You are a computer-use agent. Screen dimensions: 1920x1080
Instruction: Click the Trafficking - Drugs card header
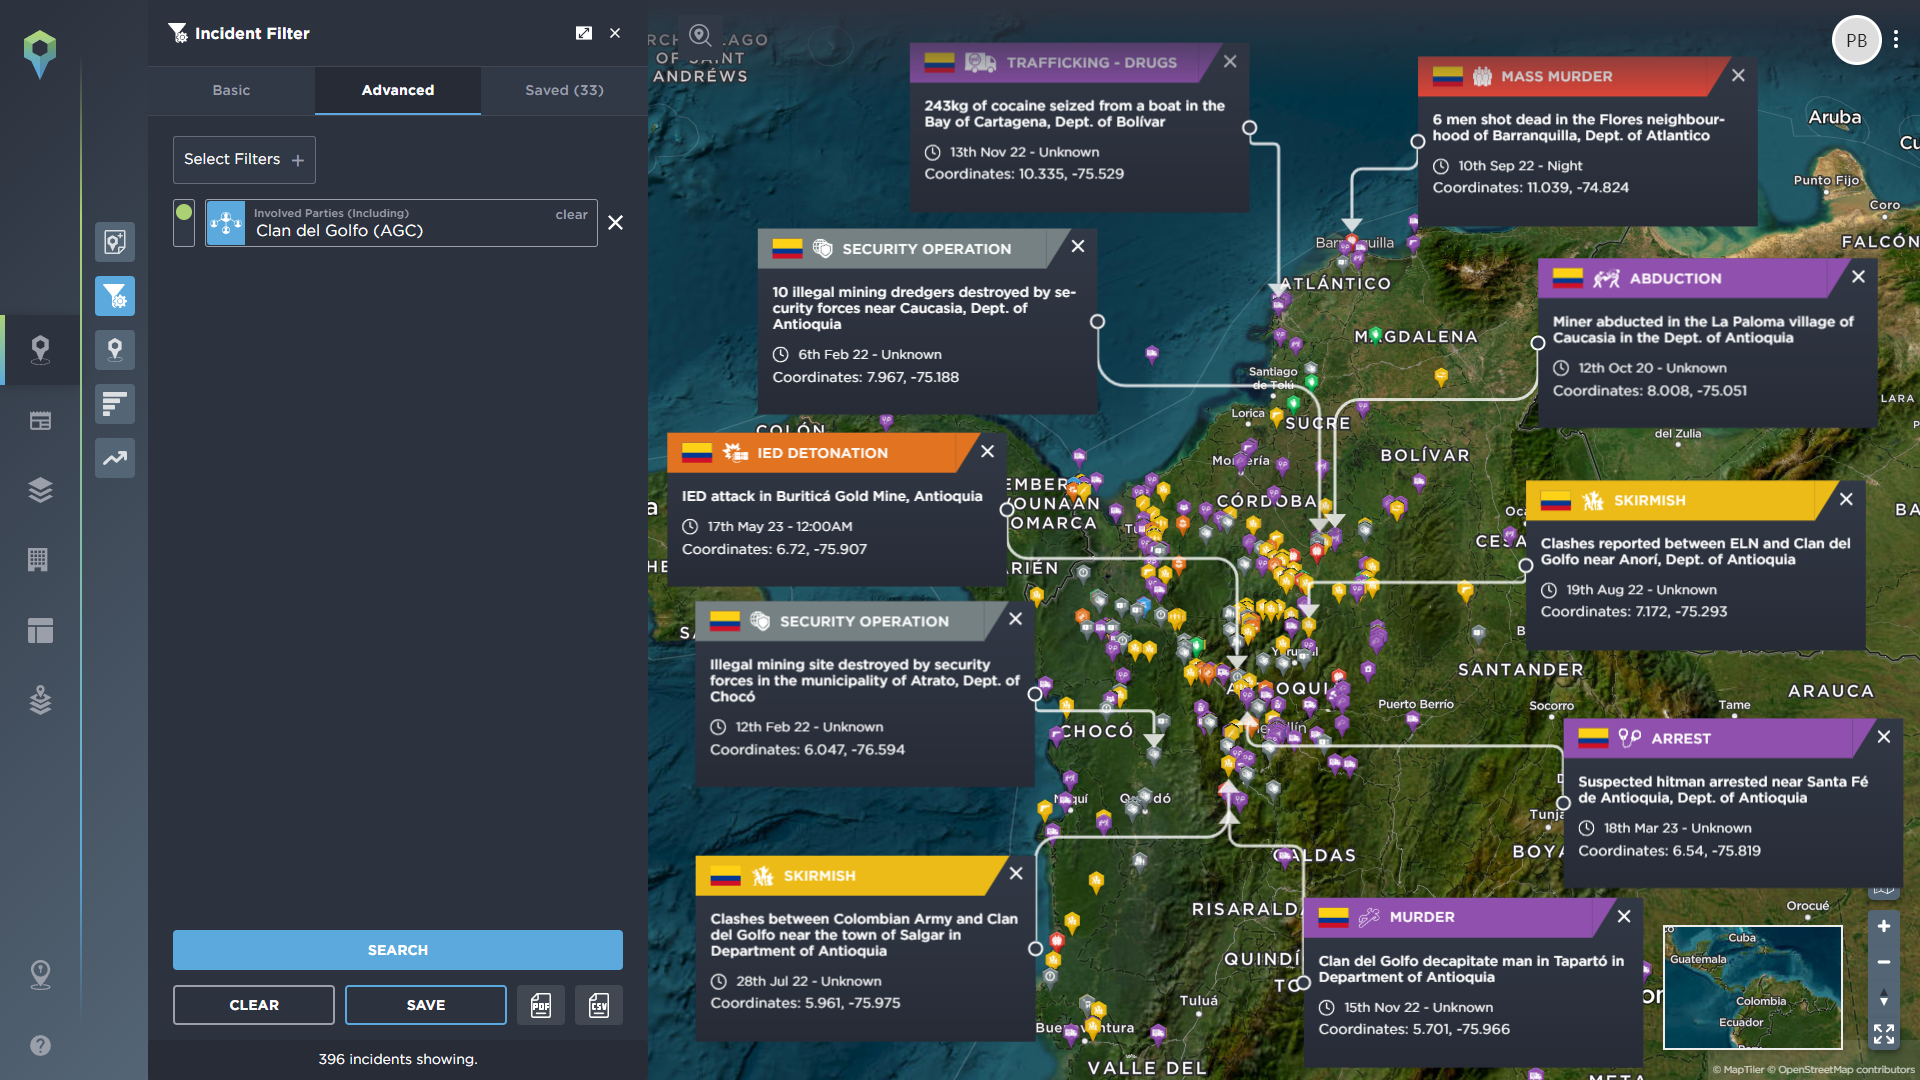point(1065,63)
